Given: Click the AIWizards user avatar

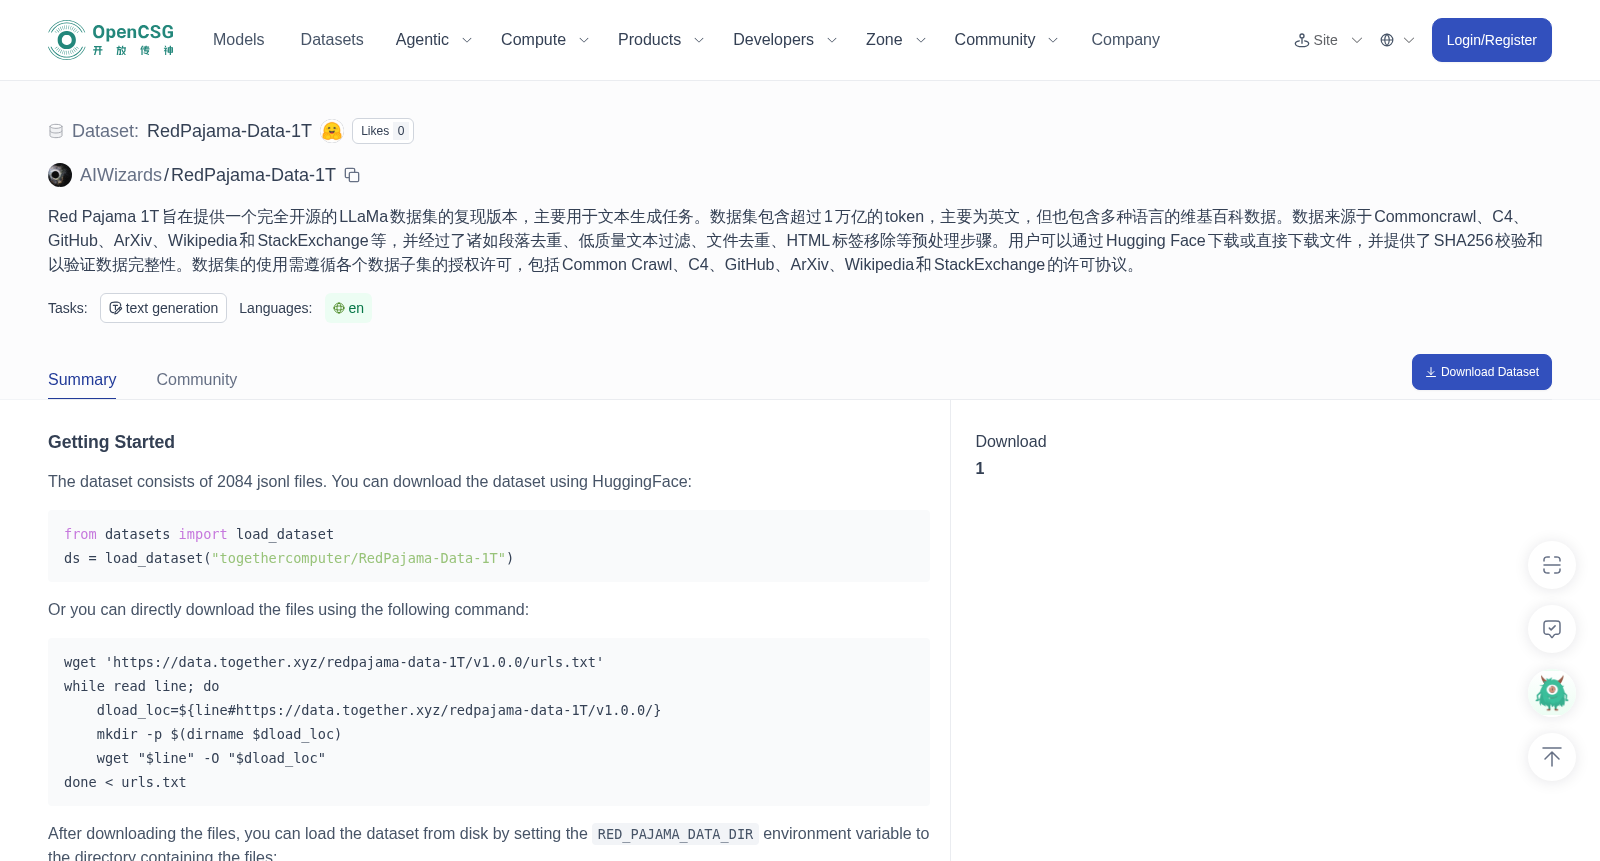Looking at the screenshot, I should 60,175.
